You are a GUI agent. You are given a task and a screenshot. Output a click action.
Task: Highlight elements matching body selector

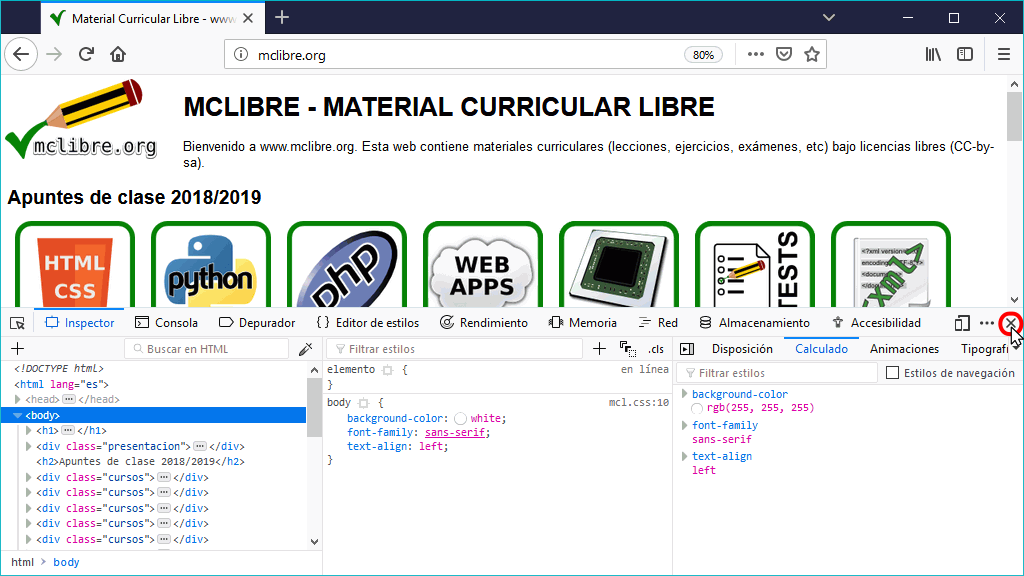[x=364, y=403]
